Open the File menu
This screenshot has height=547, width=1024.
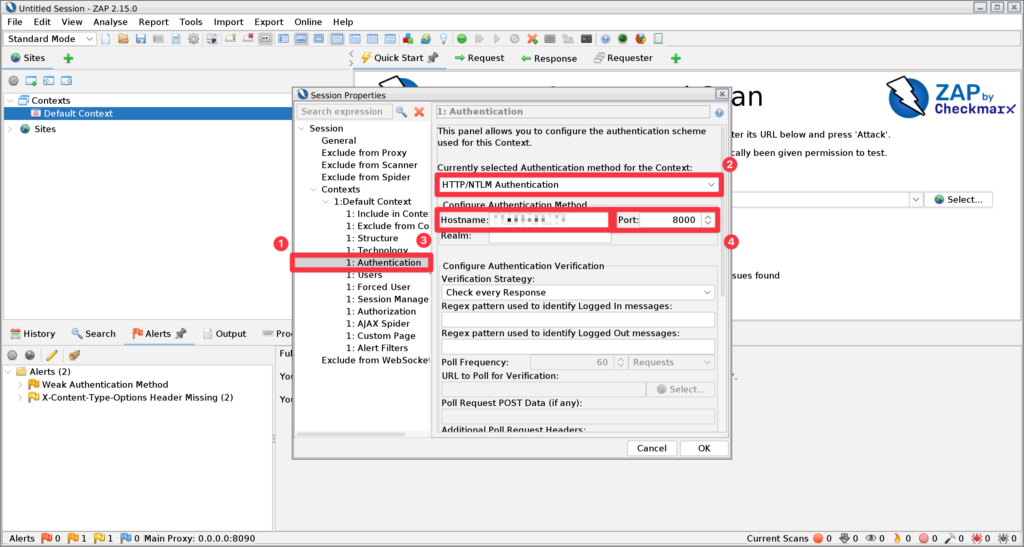(x=14, y=22)
